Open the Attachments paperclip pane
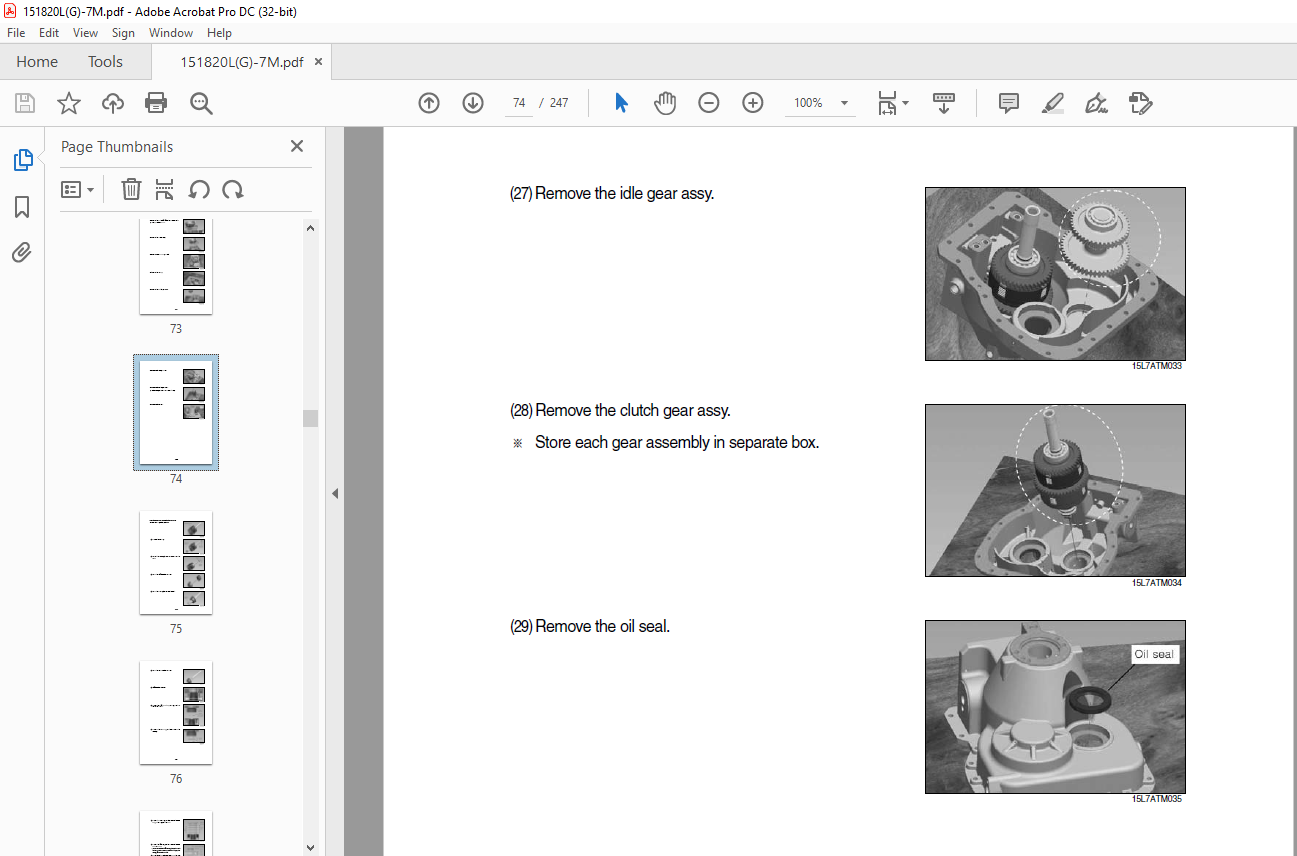Screen dimensions: 1297x856 coord(22,252)
